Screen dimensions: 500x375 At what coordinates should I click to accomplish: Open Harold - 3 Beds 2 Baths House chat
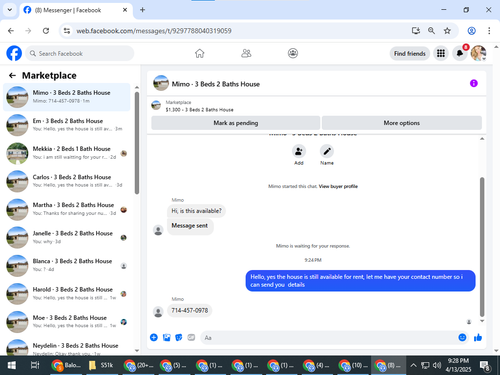coord(67,294)
